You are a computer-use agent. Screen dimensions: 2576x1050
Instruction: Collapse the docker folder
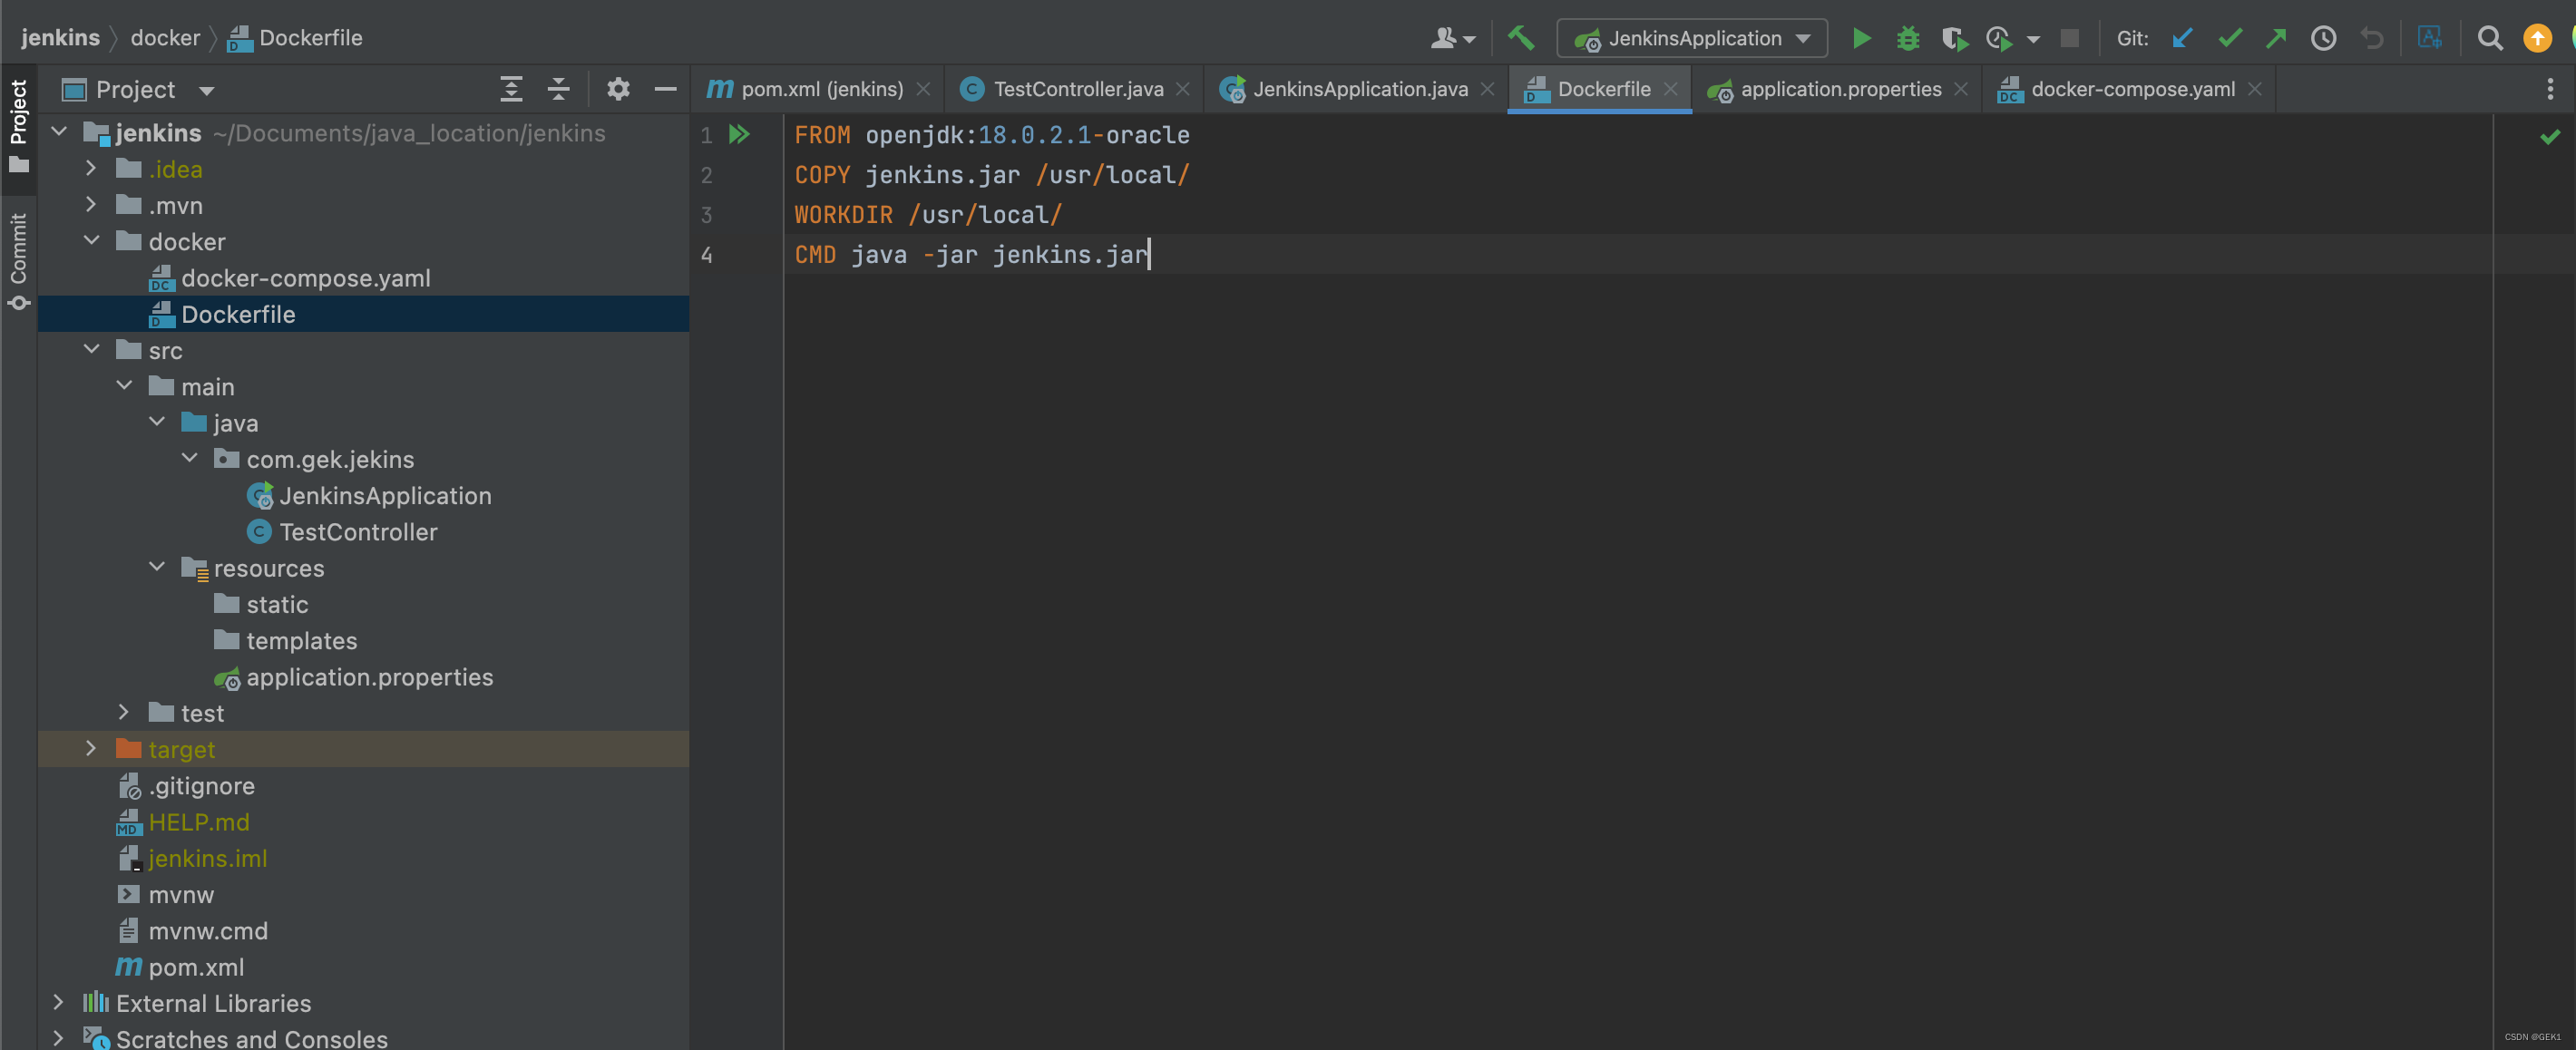91,241
